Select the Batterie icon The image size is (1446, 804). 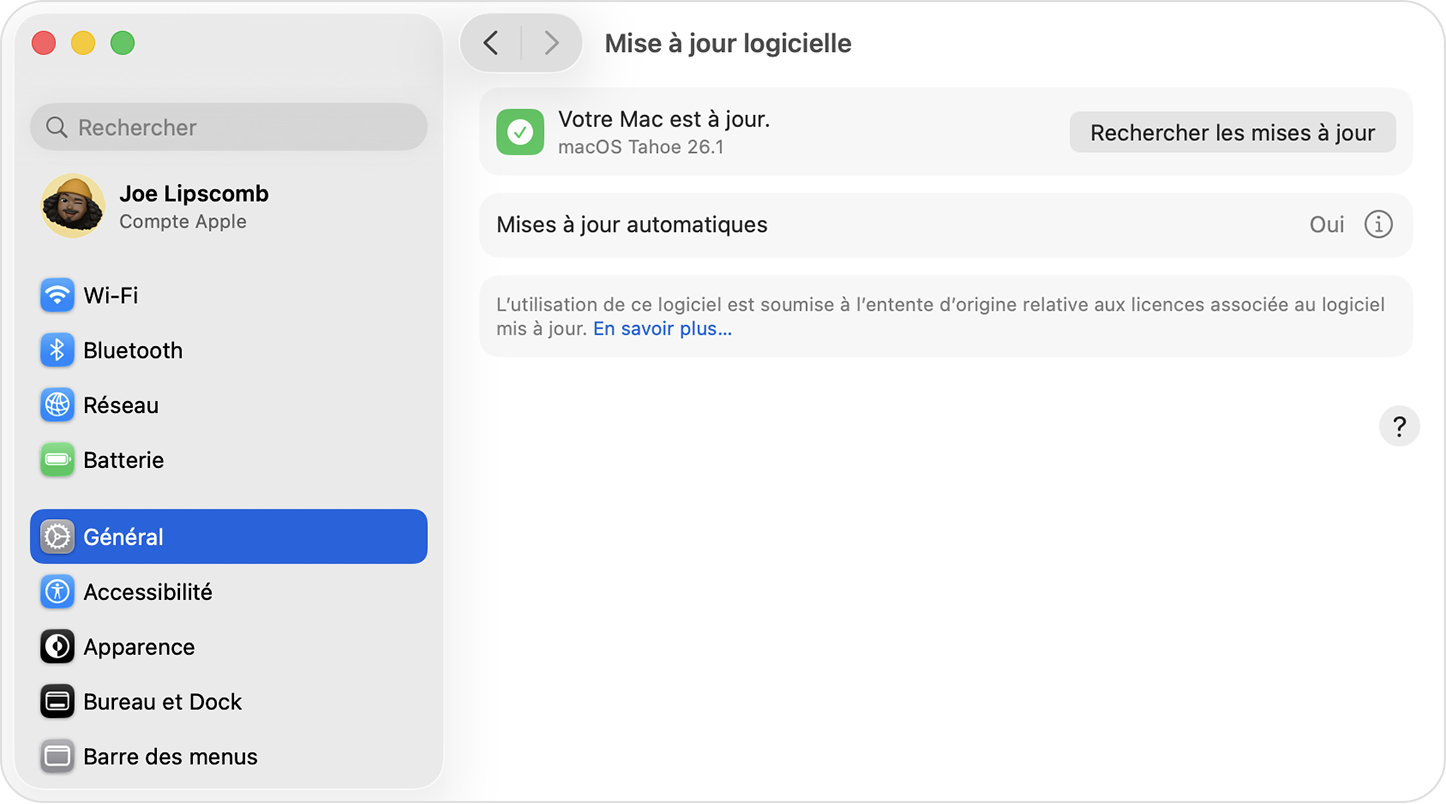57,460
